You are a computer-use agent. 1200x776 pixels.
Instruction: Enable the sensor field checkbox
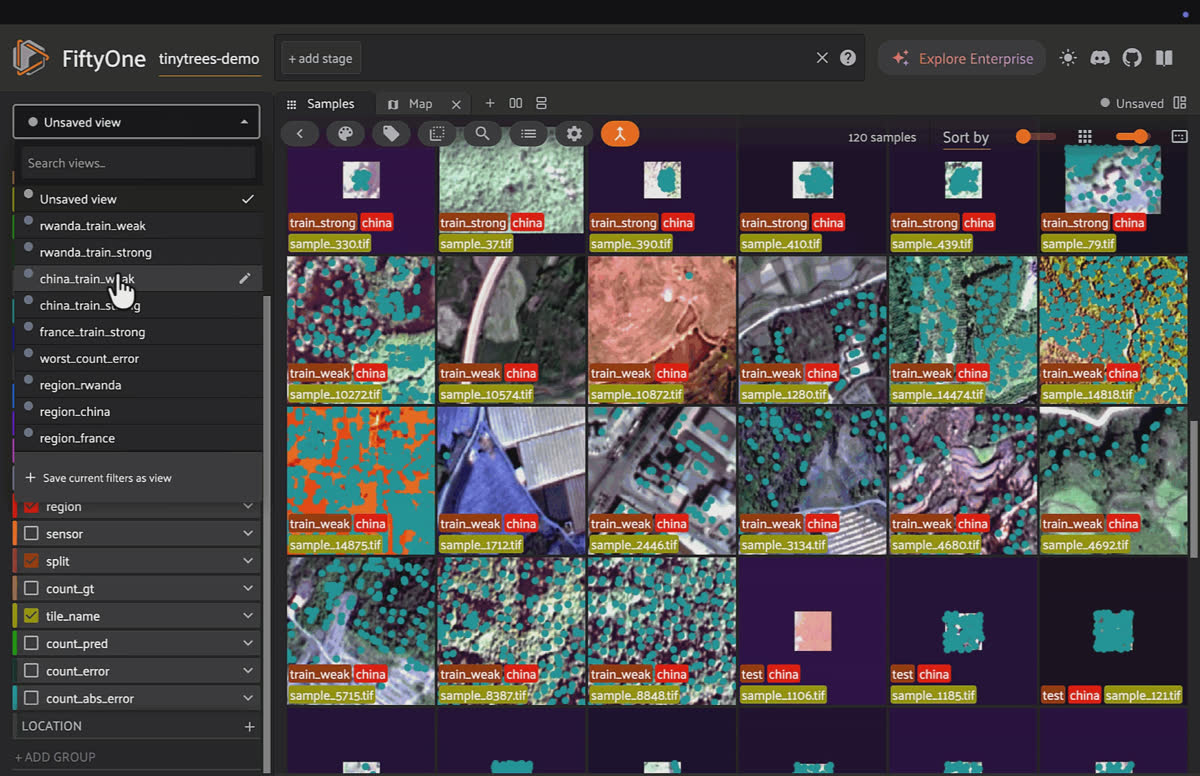tap(31, 534)
